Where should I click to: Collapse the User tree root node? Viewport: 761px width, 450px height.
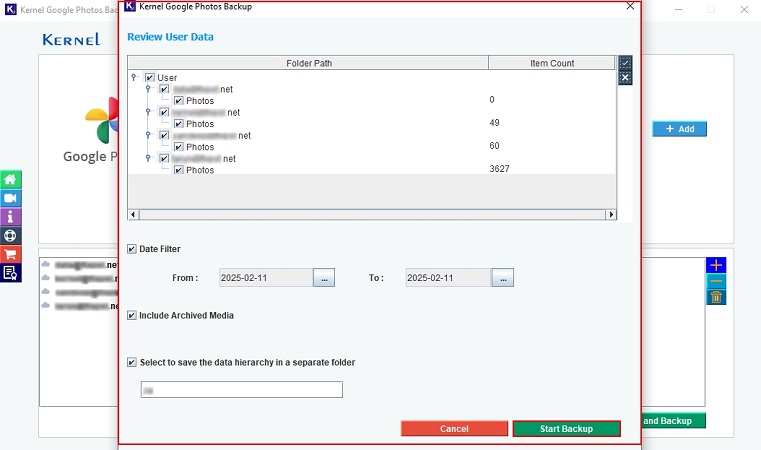(133, 77)
